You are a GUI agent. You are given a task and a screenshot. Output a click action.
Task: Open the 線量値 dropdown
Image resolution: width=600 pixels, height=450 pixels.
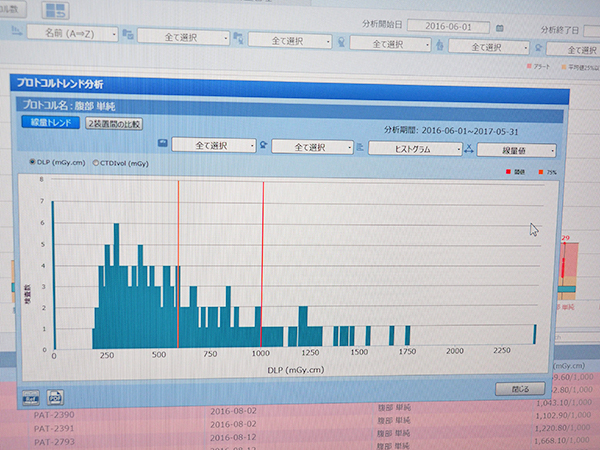[516, 149]
